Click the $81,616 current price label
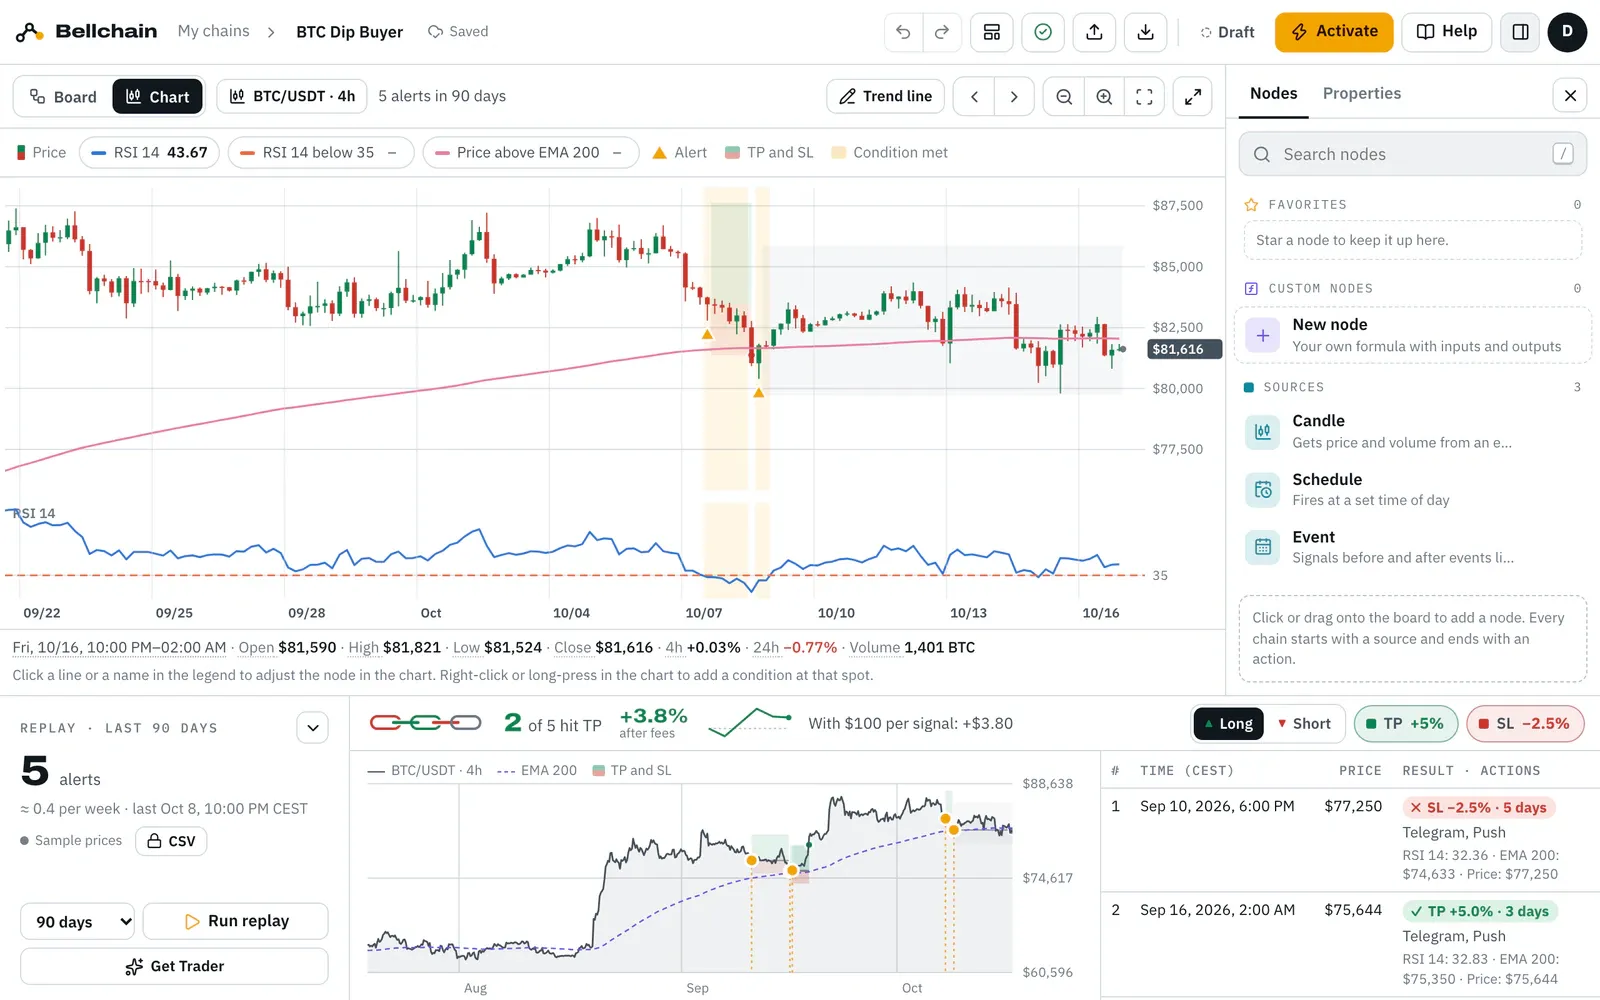The width and height of the screenshot is (1600, 1000). tap(1184, 349)
